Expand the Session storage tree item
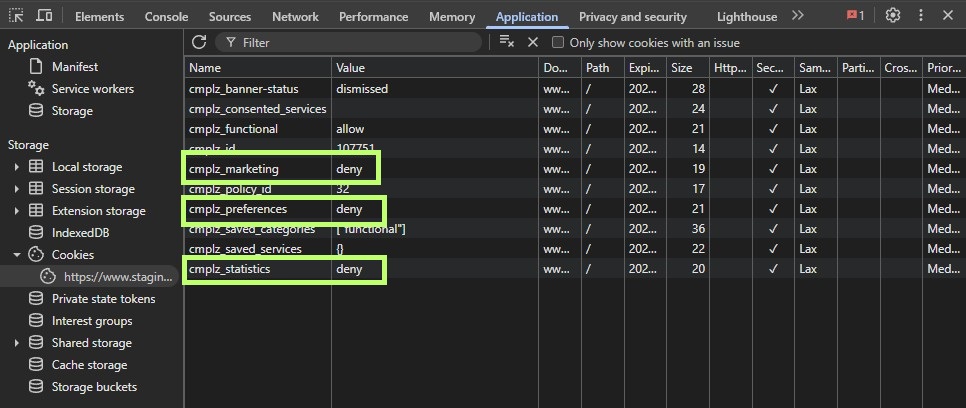The height and width of the screenshot is (408, 966). 17,189
